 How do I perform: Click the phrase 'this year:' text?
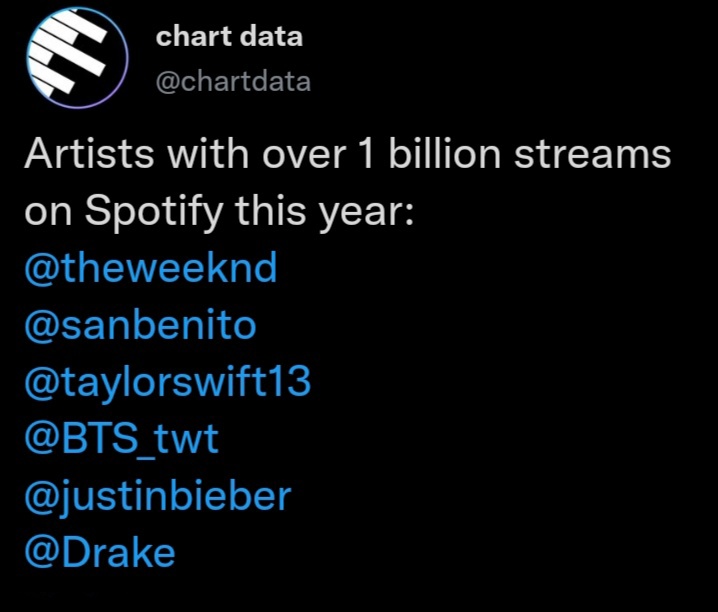click(x=324, y=212)
